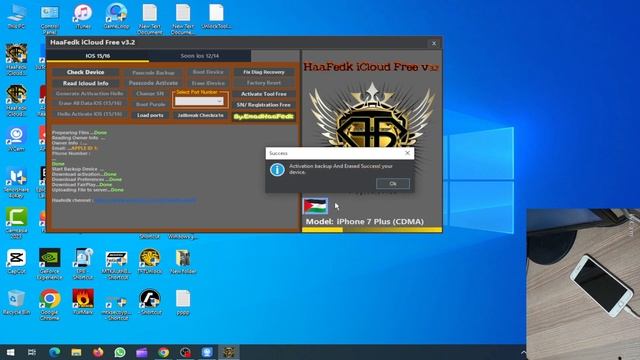Open GeForce Experience desktop shortcut
Image resolution: width=640 pixels, height=360 pixels.
click(50, 264)
